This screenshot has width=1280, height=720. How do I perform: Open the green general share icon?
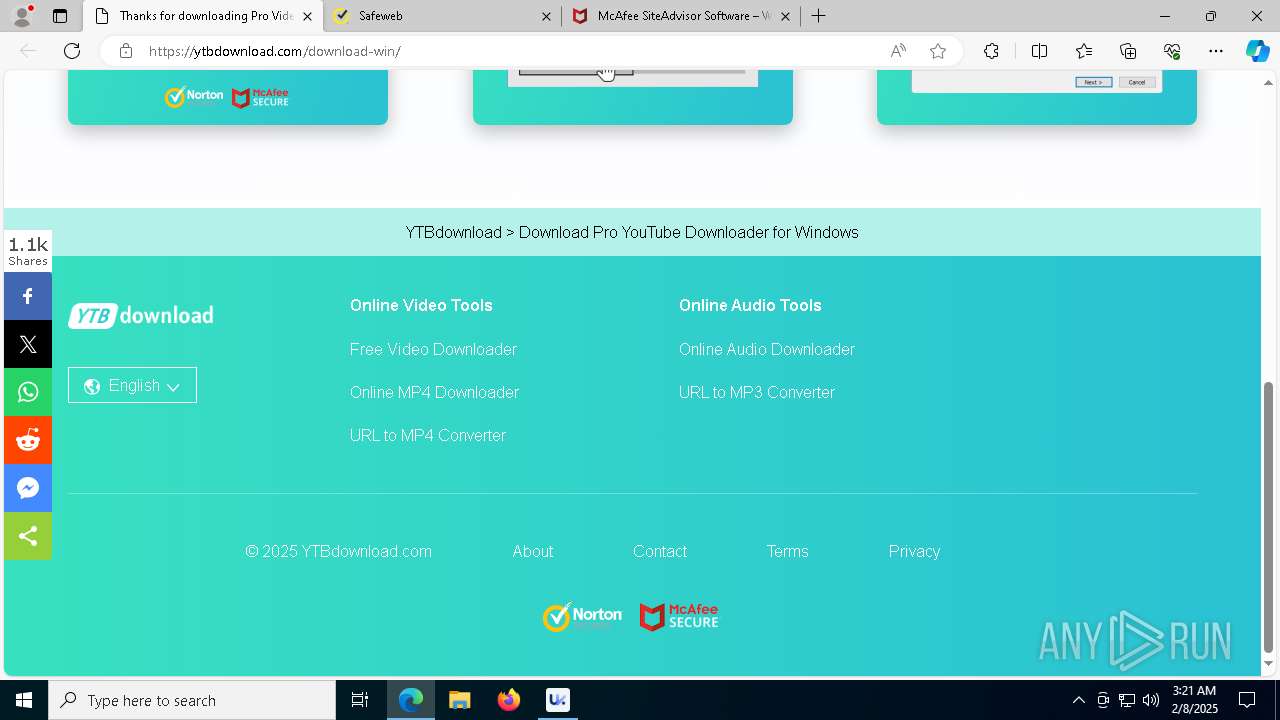click(28, 536)
